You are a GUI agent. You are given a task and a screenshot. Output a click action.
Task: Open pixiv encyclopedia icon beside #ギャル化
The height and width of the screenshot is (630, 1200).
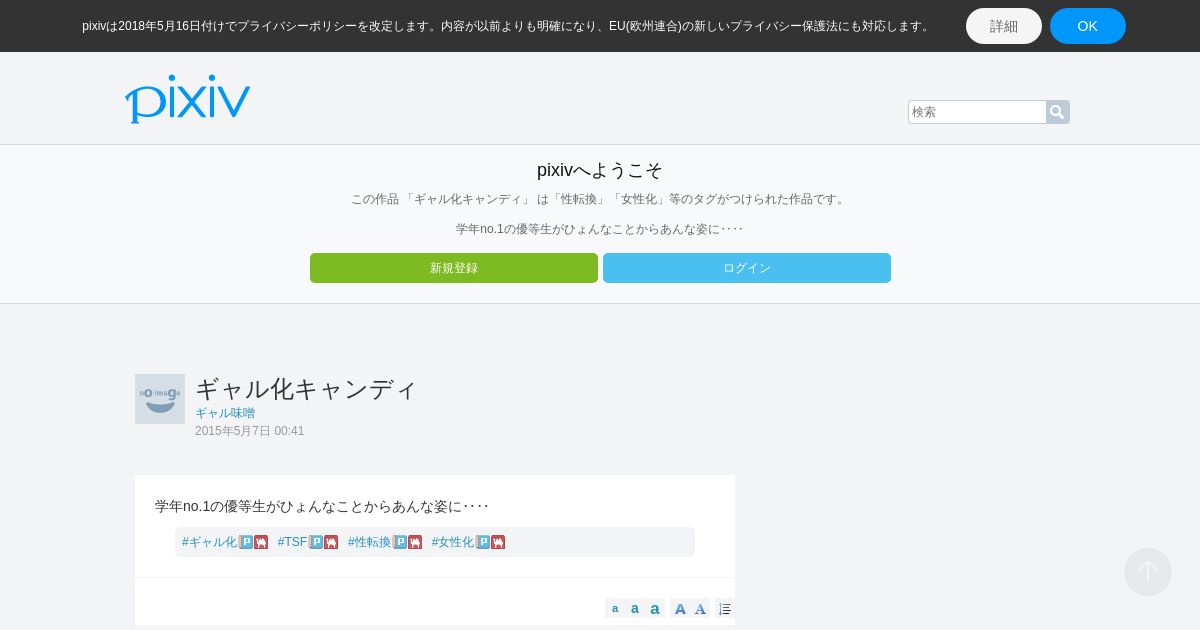[246, 542]
